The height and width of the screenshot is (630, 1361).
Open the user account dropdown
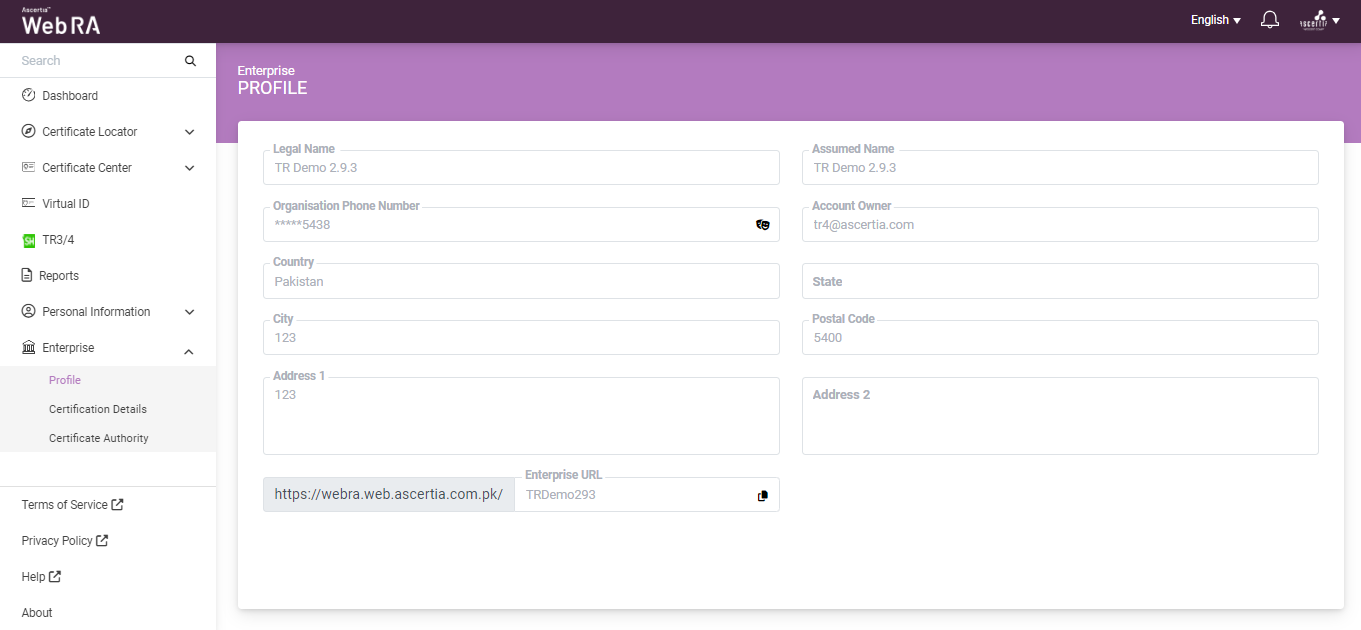click(x=1319, y=20)
